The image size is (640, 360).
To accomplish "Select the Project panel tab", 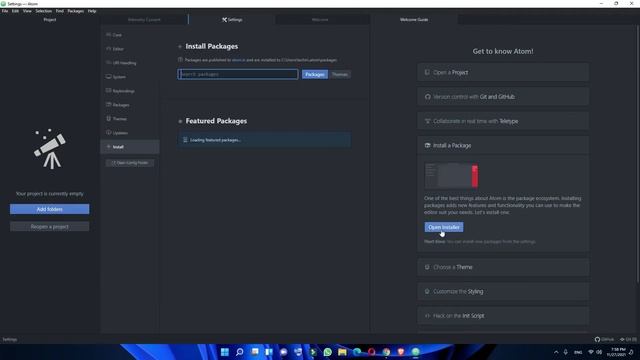I will click(50, 20).
